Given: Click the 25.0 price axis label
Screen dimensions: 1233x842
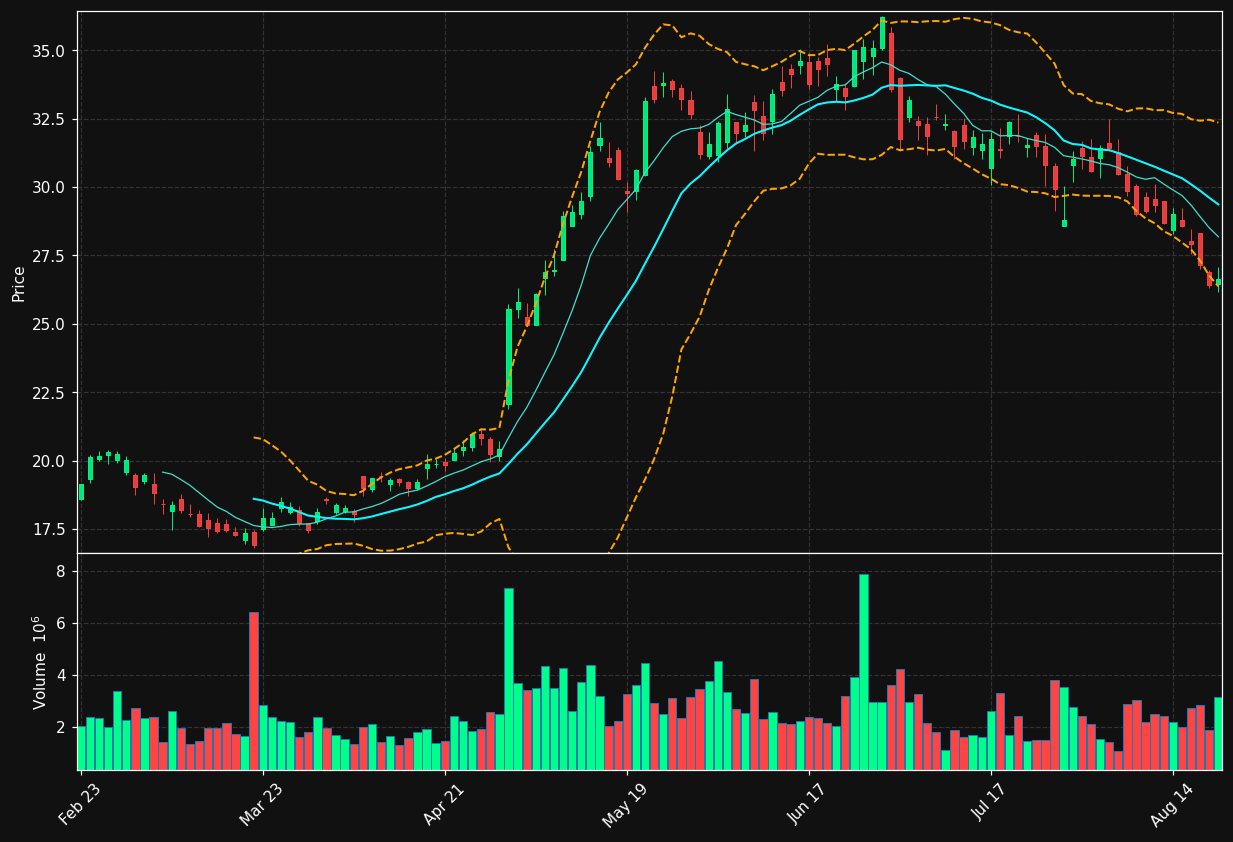Looking at the screenshot, I should point(50,325).
